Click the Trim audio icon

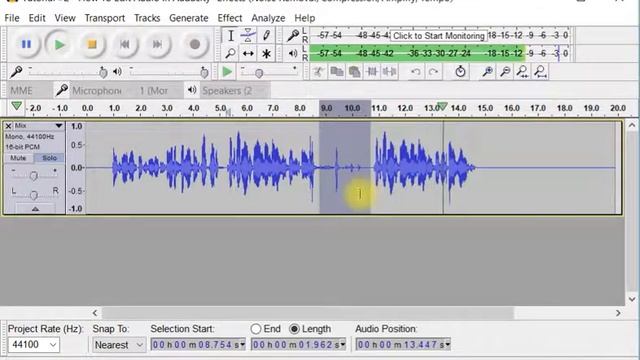[x=372, y=72]
